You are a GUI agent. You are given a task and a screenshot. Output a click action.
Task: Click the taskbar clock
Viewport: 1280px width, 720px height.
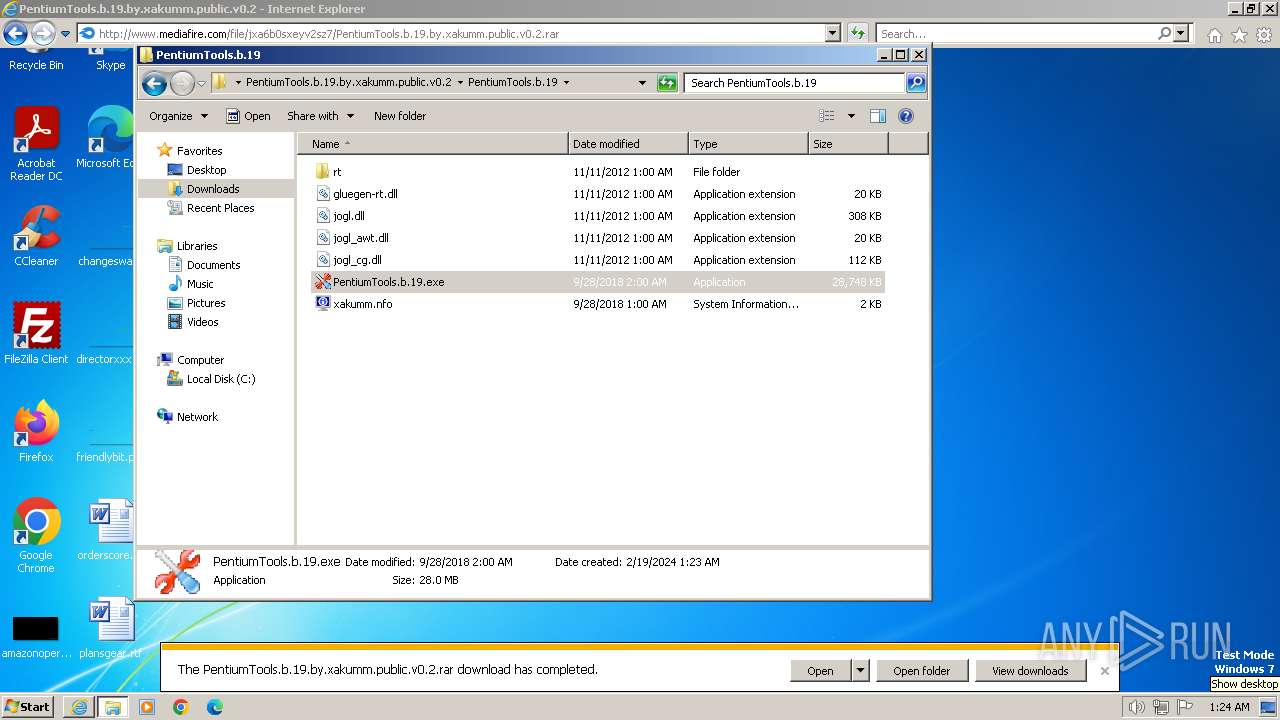point(1229,707)
